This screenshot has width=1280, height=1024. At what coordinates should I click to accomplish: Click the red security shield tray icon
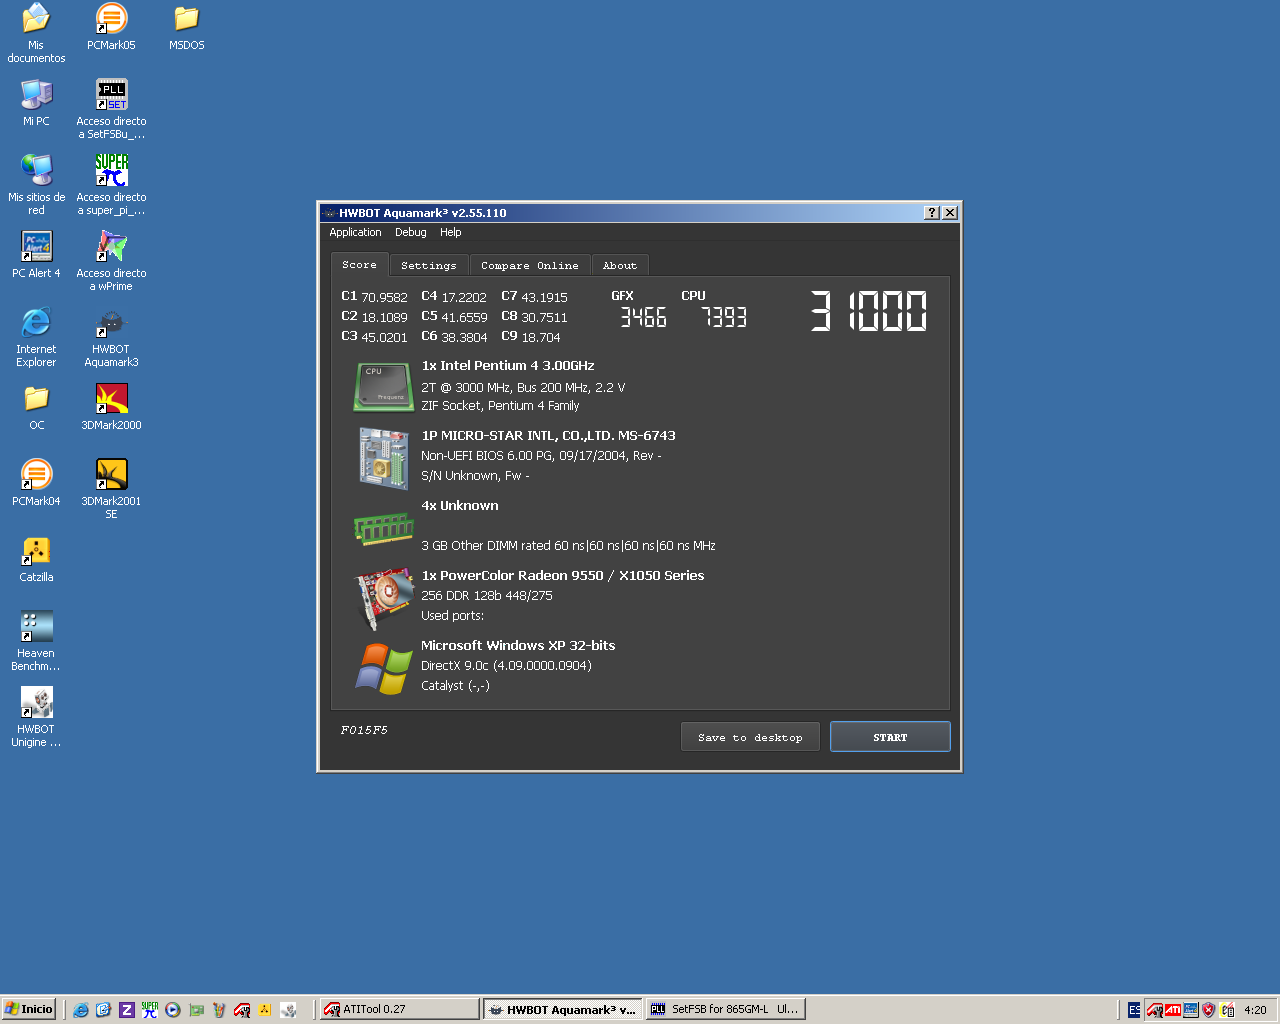click(x=1209, y=1010)
